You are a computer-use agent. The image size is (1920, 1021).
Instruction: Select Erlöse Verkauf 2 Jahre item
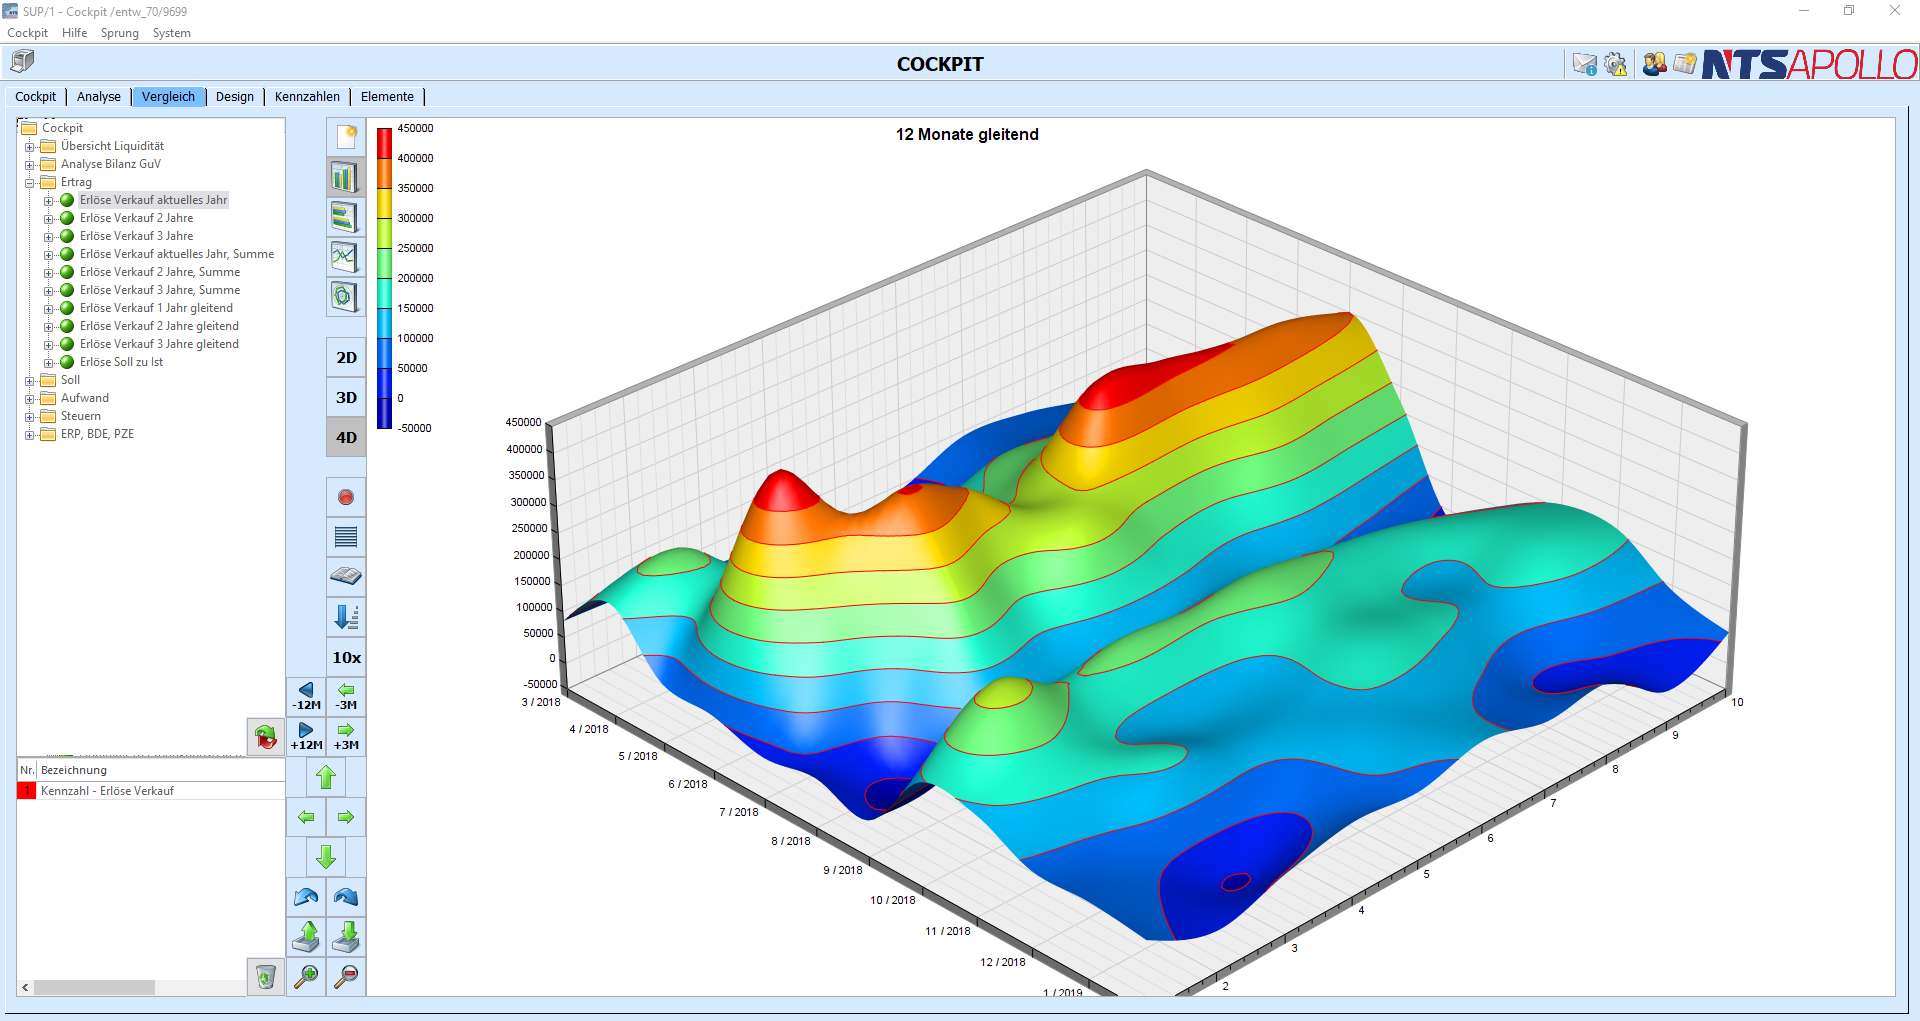pyautogui.click(x=137, y=218)
